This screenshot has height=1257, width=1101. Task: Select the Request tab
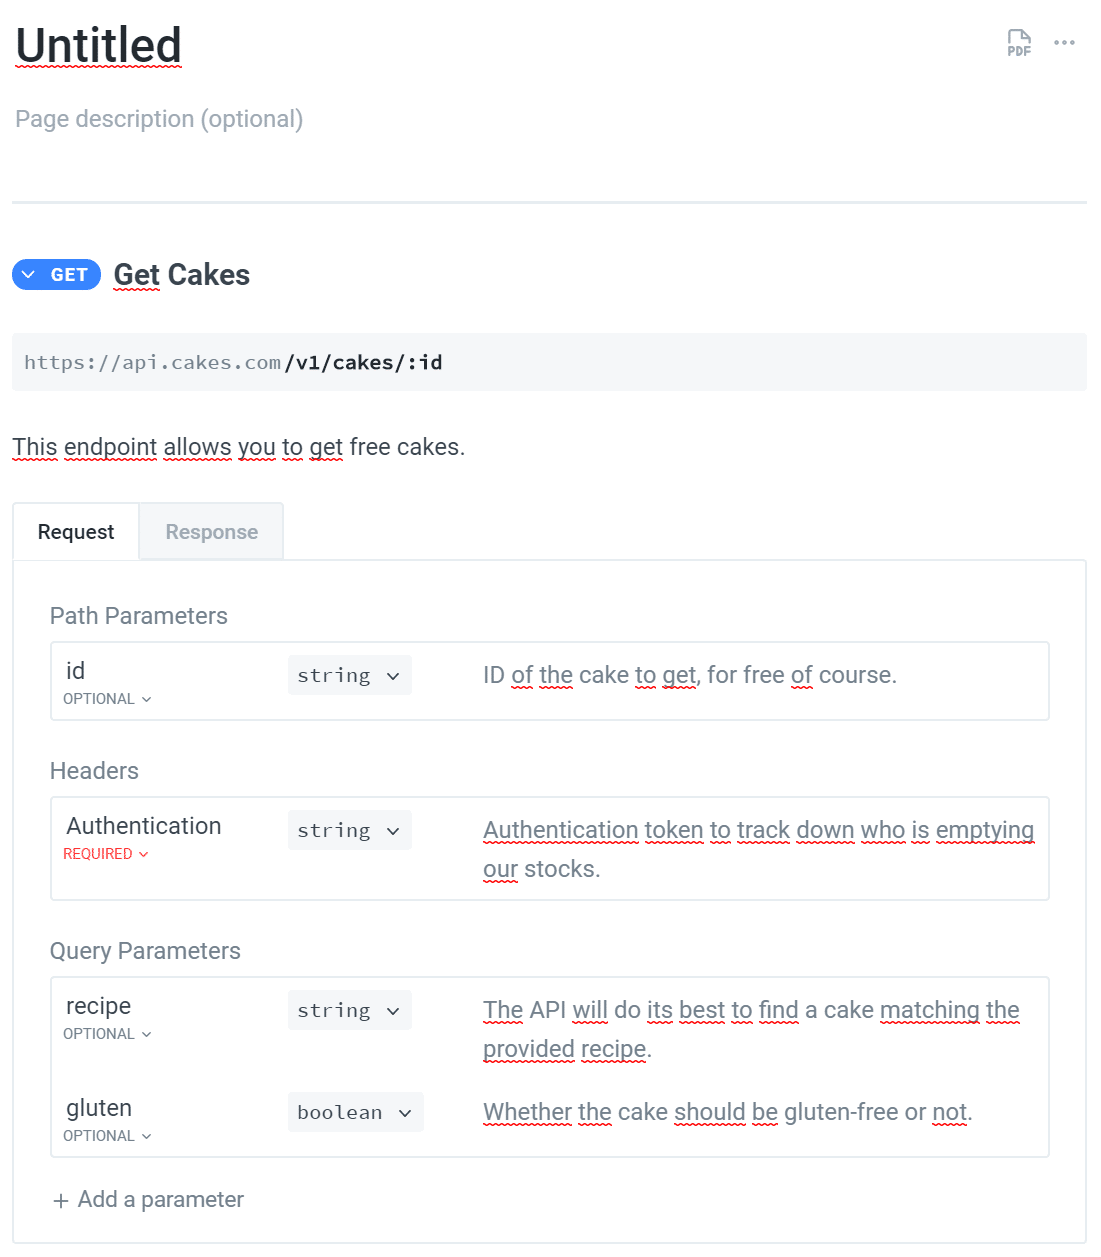[x=75, y=531]
